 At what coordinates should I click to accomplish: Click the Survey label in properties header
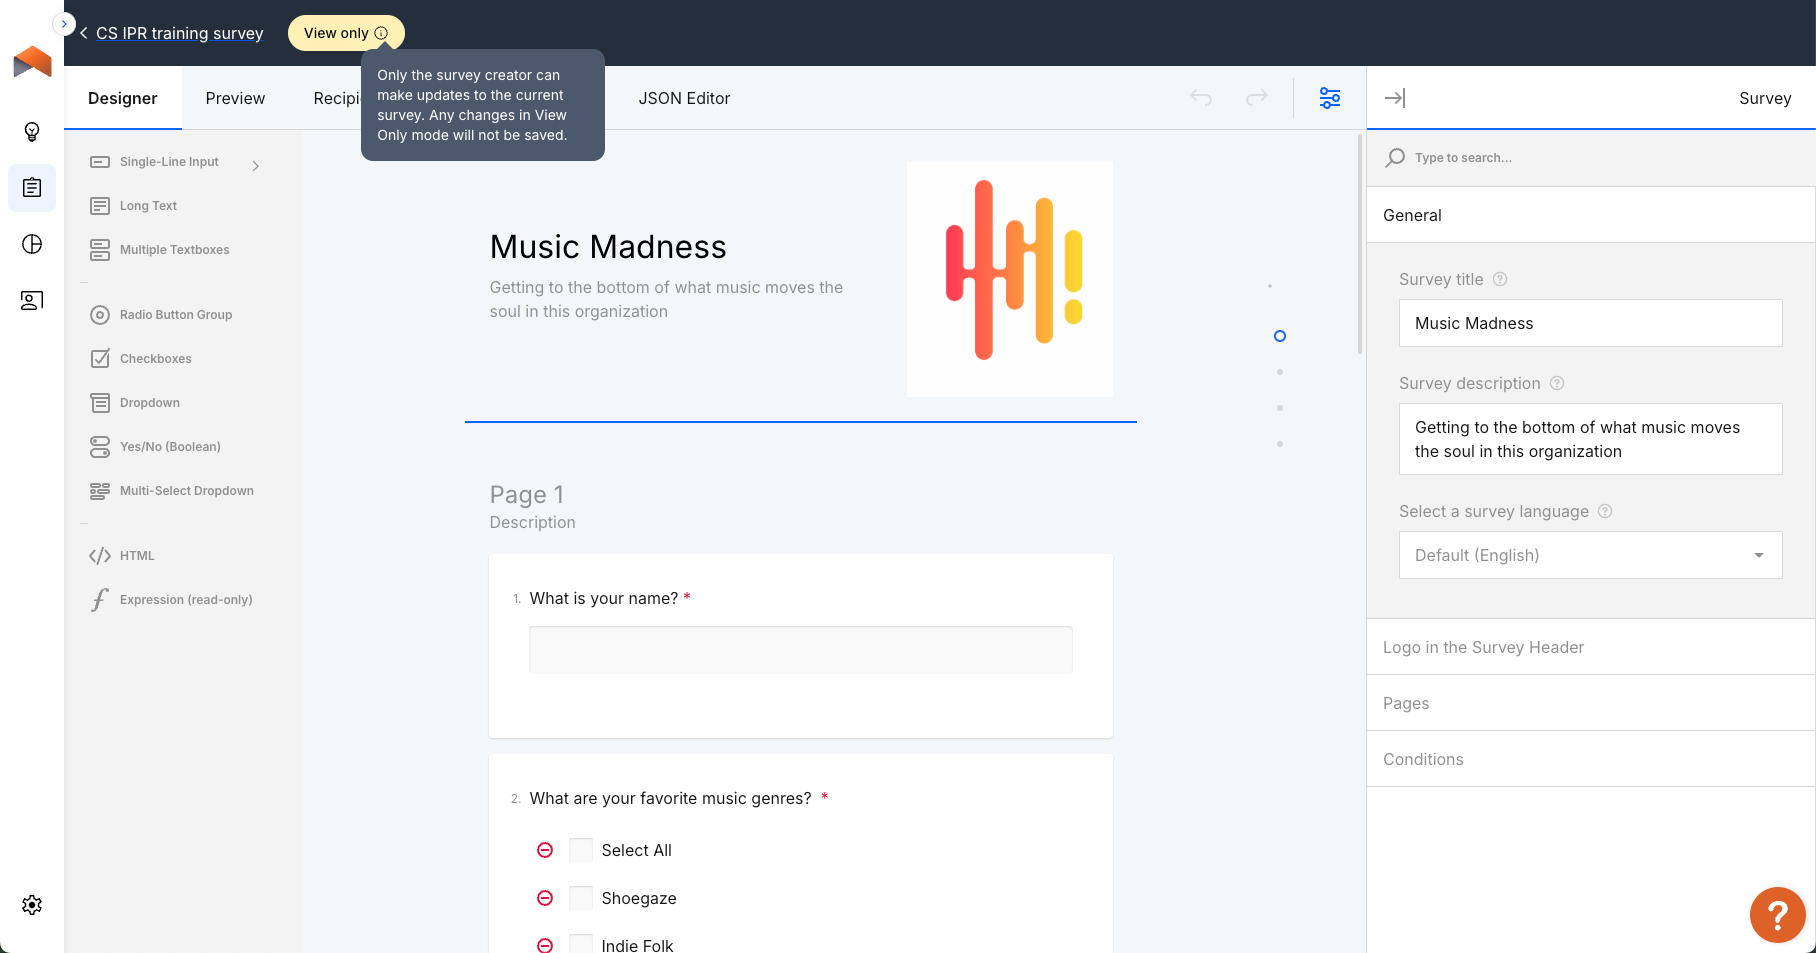[1765, 98]
